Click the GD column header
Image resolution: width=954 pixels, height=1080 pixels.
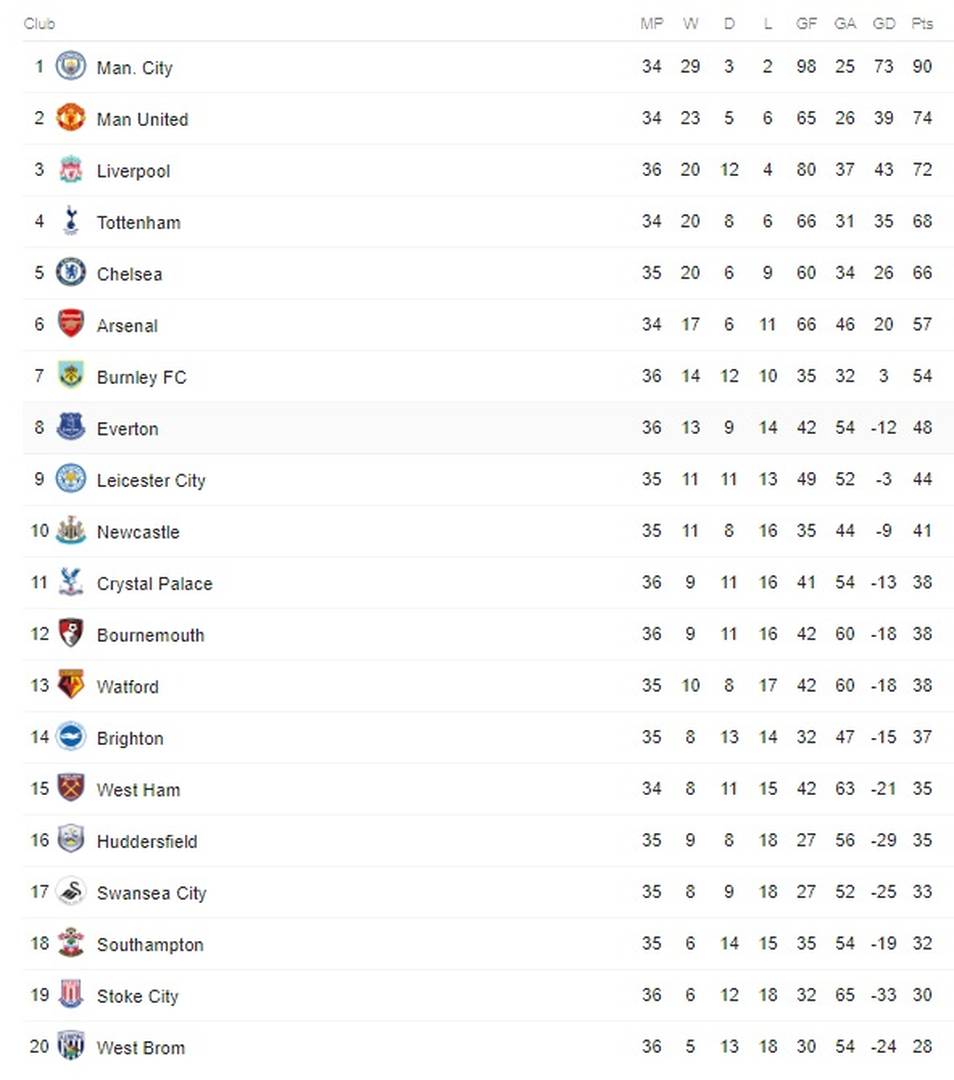[884, 23]
